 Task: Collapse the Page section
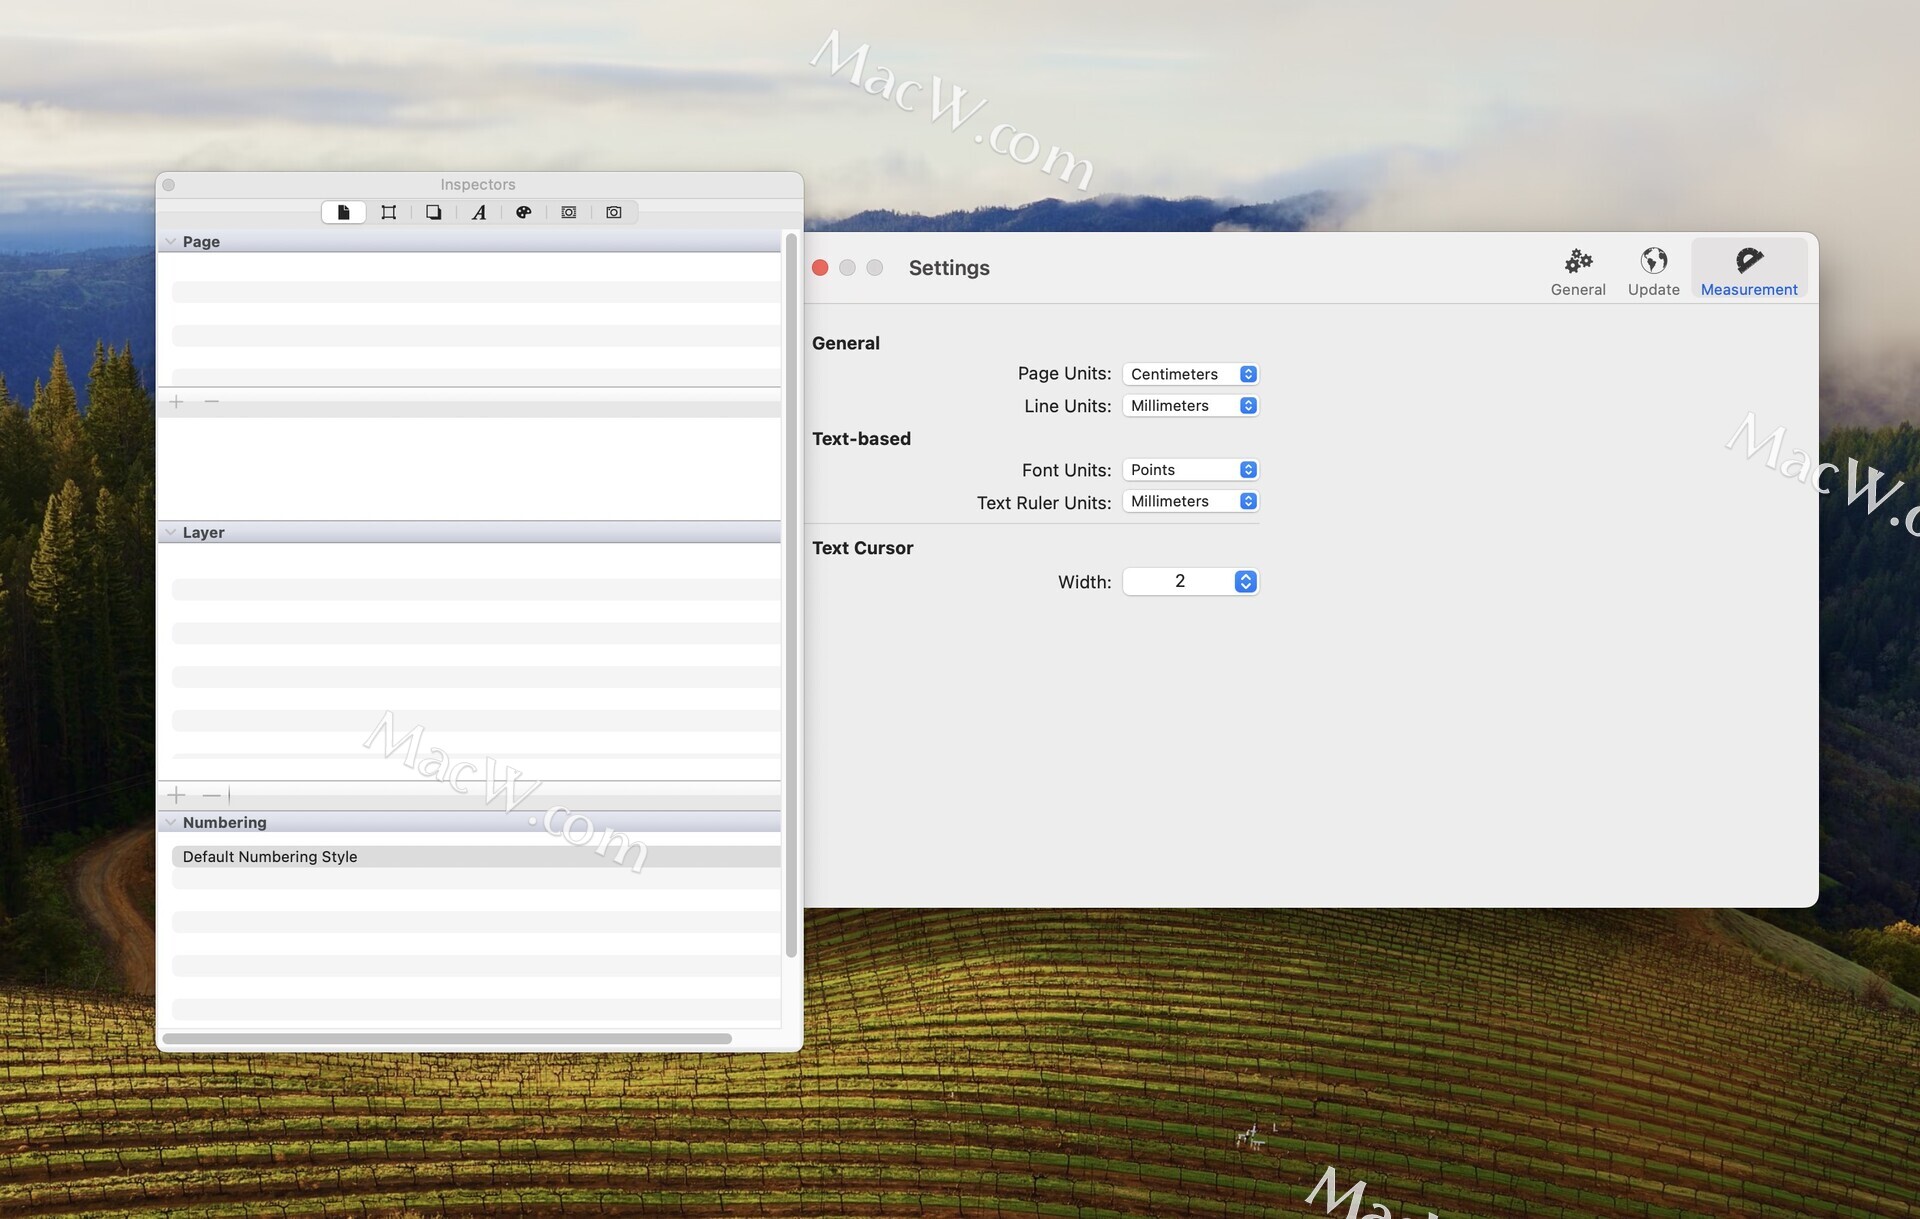point(171,242)
